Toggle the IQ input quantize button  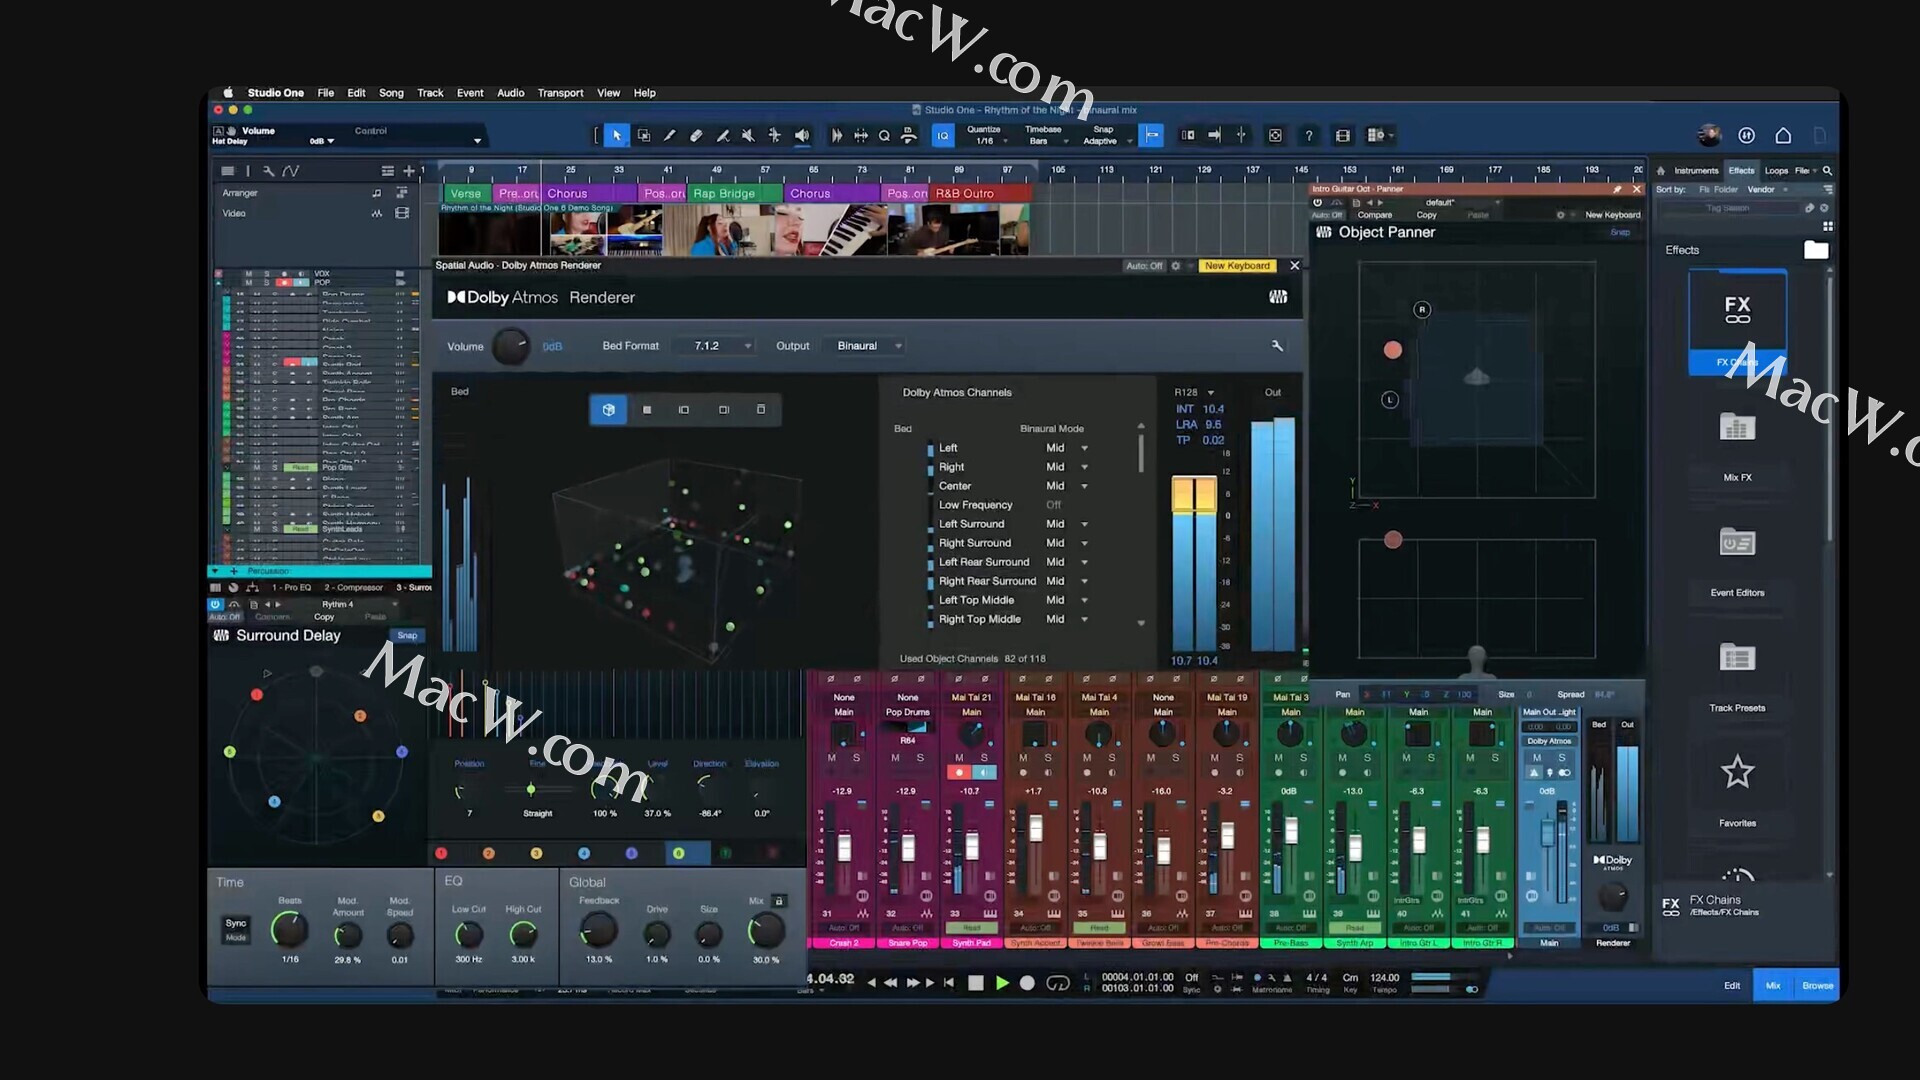point(943,136)
